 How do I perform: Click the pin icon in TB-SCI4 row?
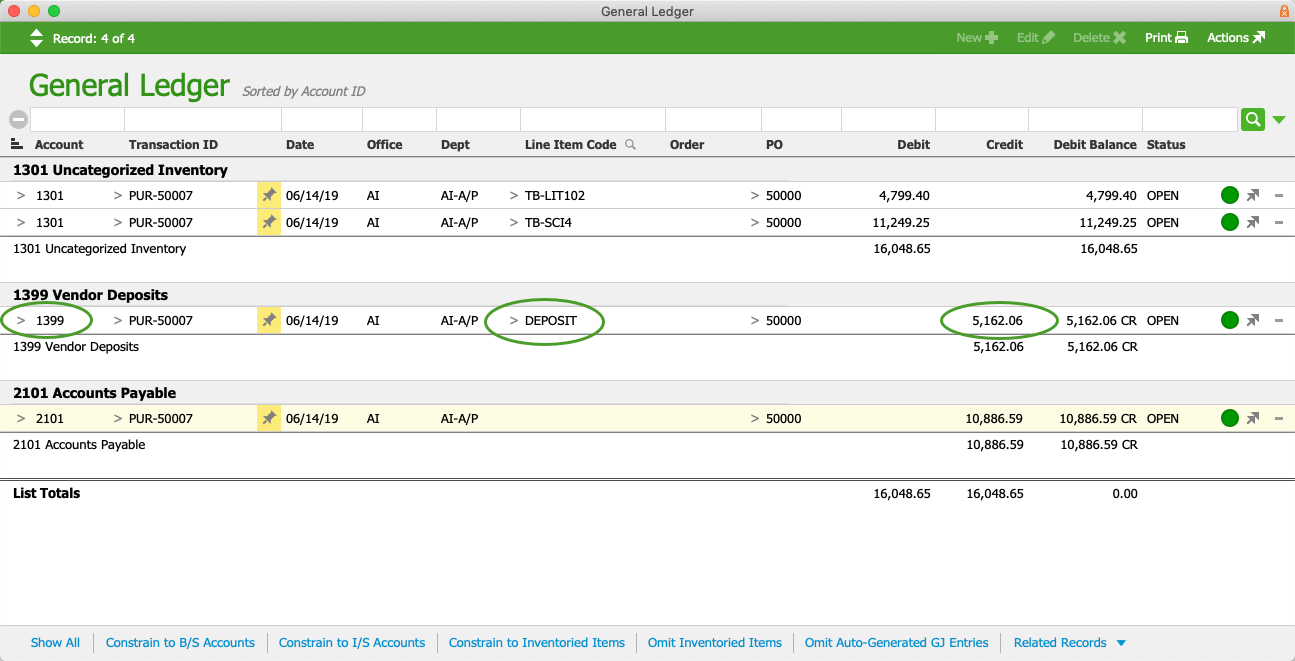pos(269,222)
